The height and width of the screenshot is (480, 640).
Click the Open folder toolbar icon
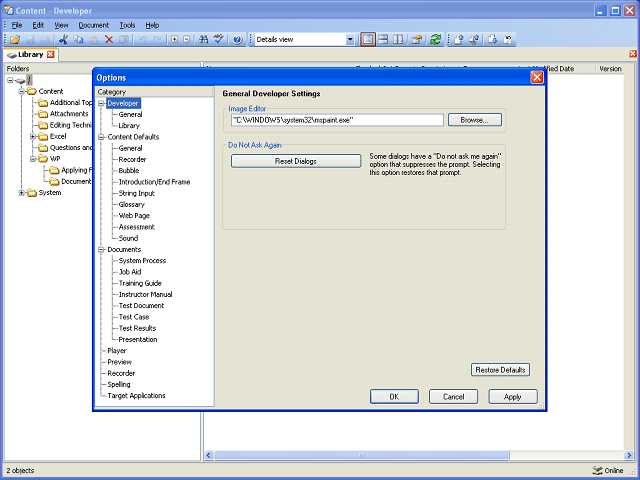(15, 40)
